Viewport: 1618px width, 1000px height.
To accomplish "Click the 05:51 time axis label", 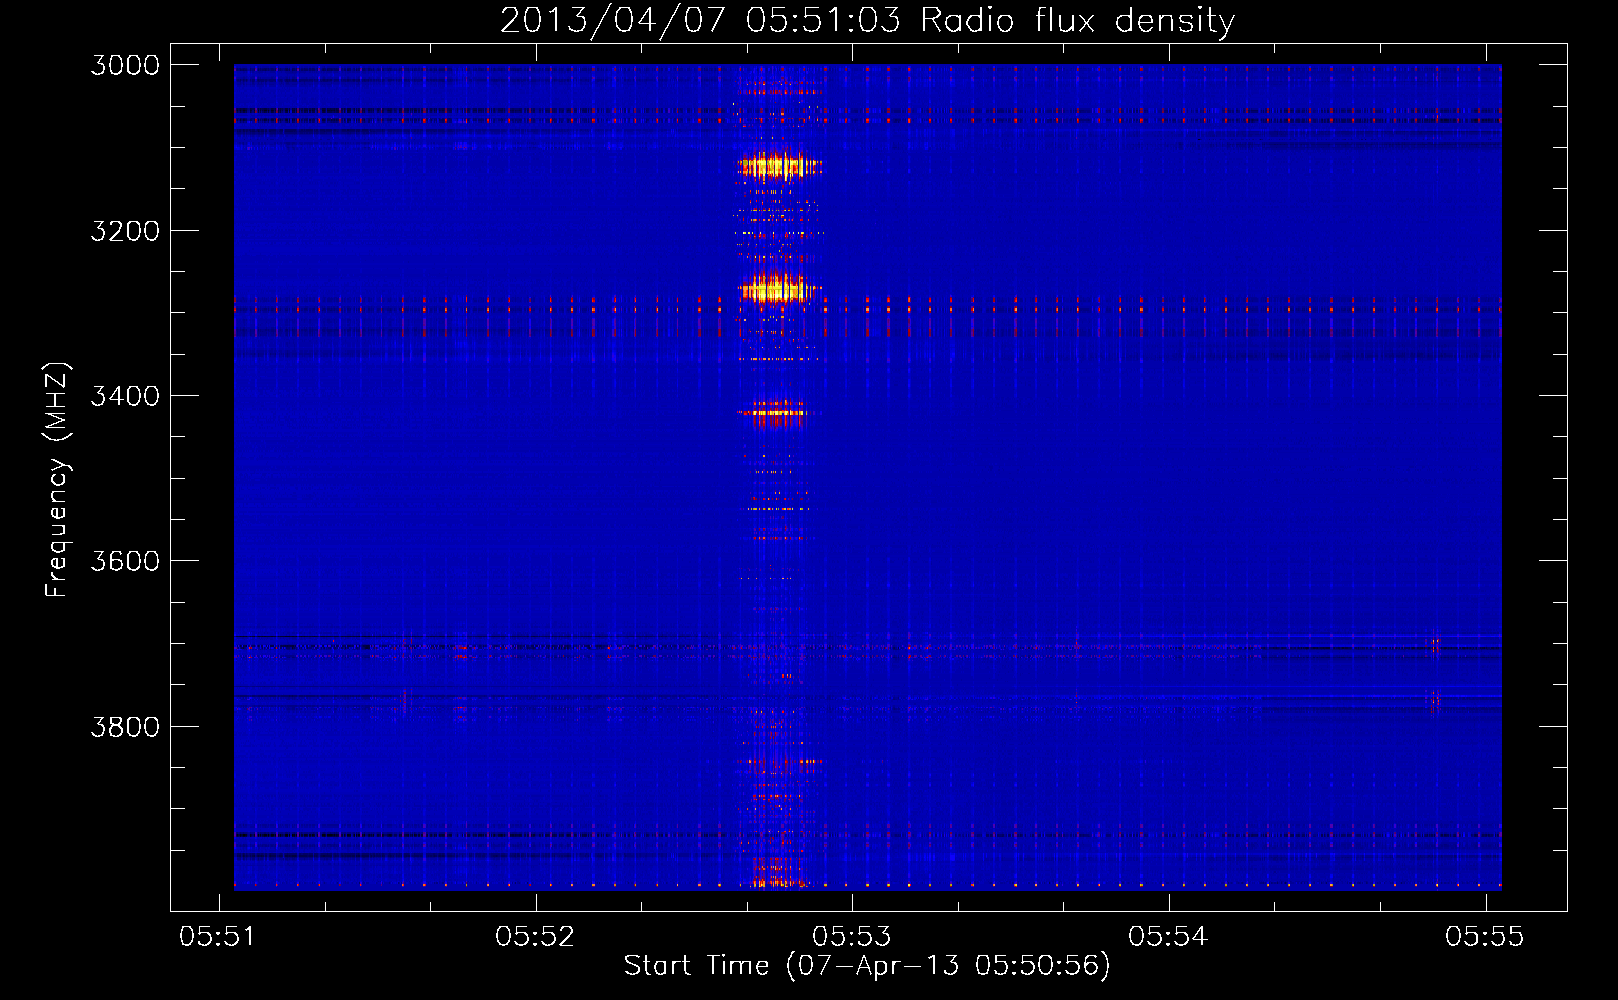I will click(218, 936).
